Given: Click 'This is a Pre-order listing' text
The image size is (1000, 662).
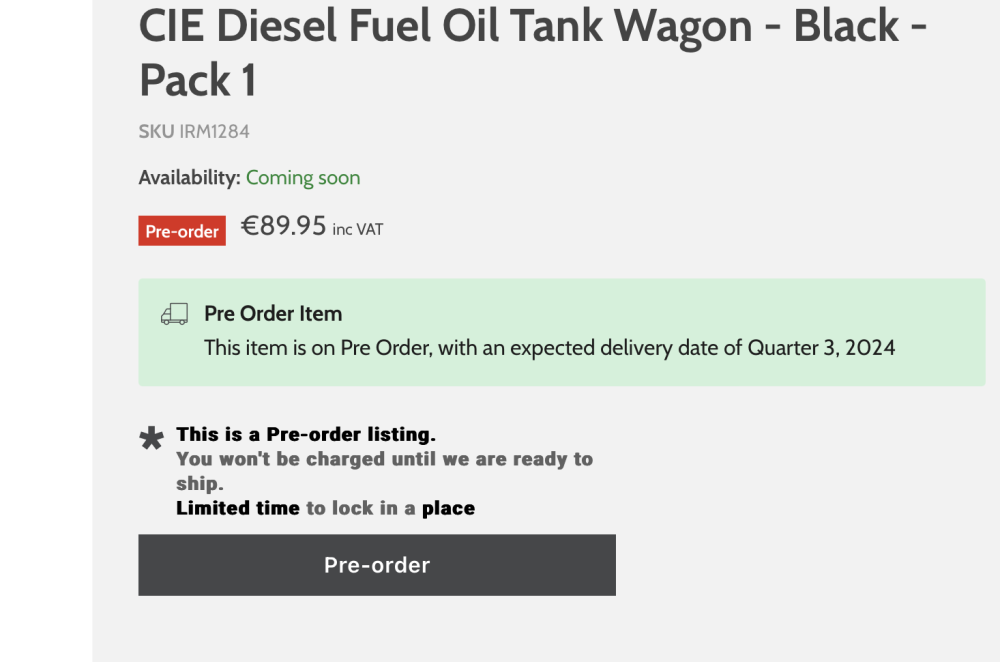Looking at the screenshot, I should click(x=306, y=435).
